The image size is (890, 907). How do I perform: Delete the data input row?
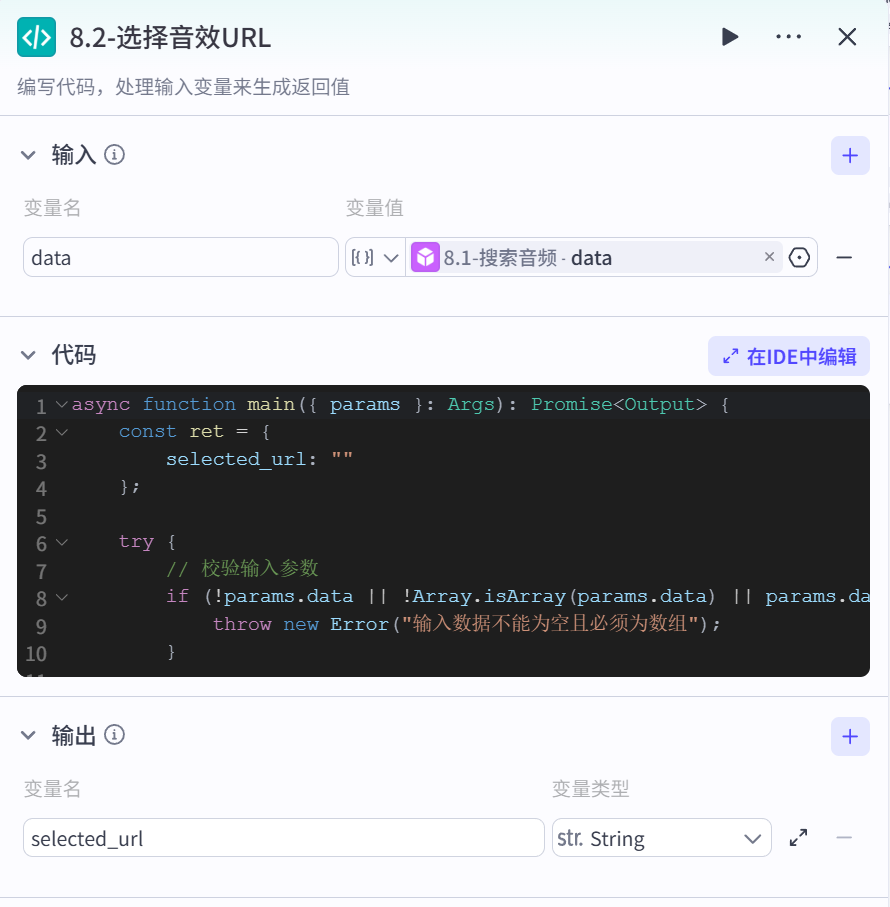tap(844, 257)
